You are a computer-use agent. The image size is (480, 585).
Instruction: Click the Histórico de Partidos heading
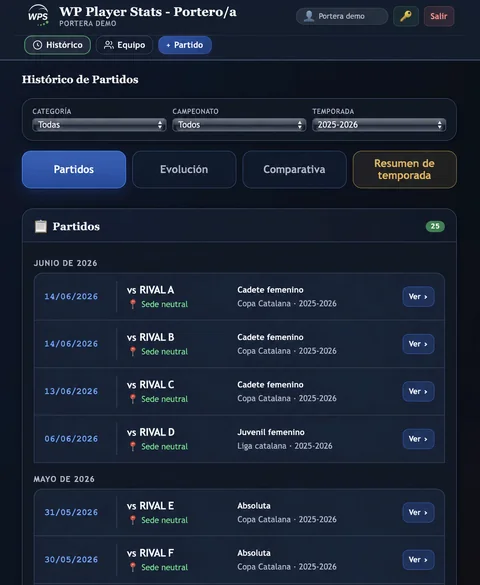tap(80, 79)
